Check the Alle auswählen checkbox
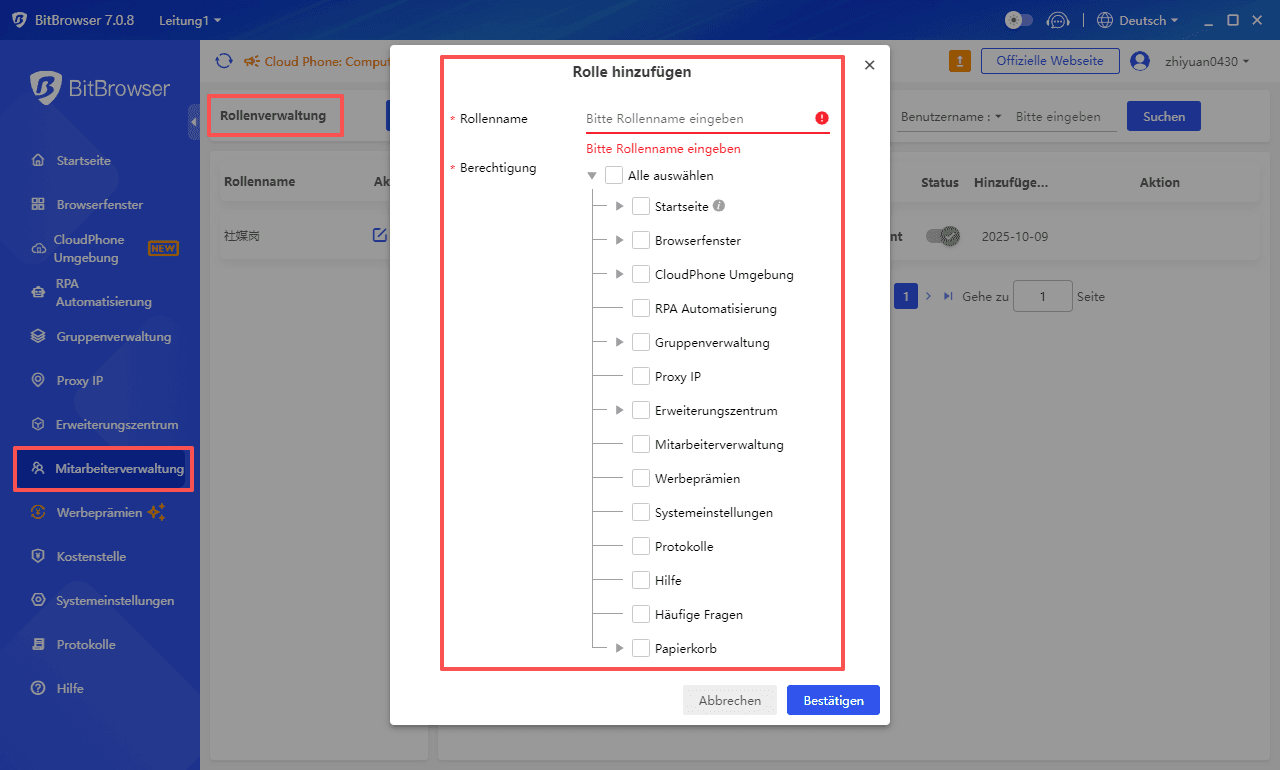This screenshot has height=770, width=1280. pos(614,175)
